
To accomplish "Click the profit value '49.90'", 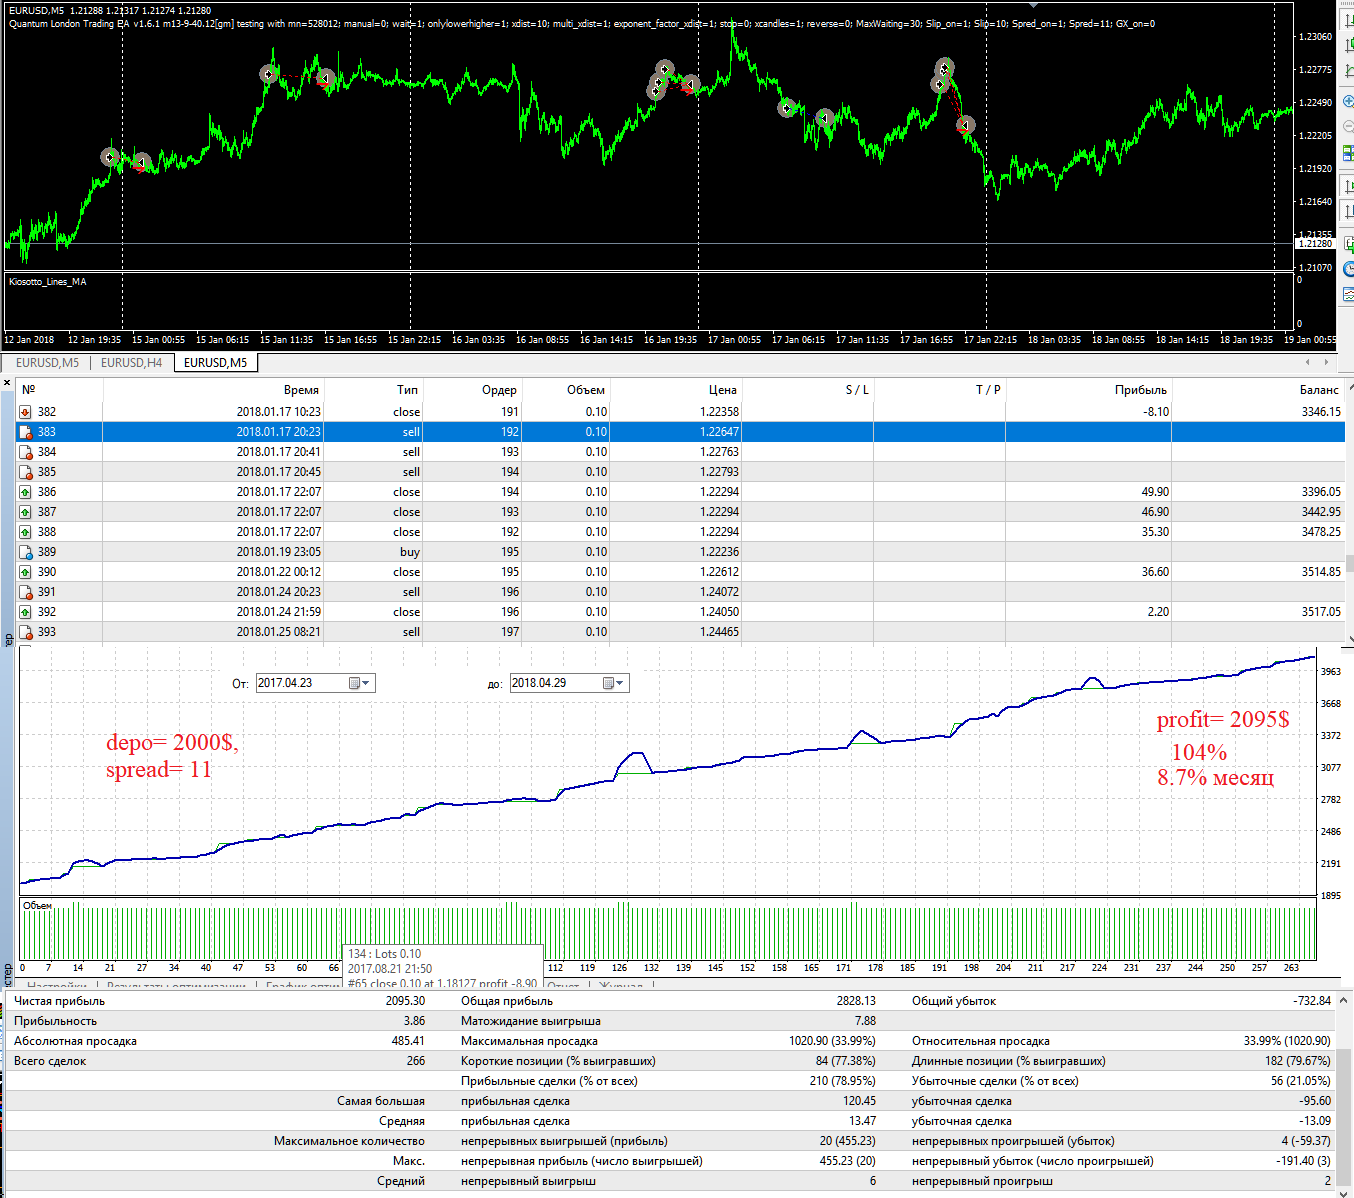I will tap(1155, 492).
